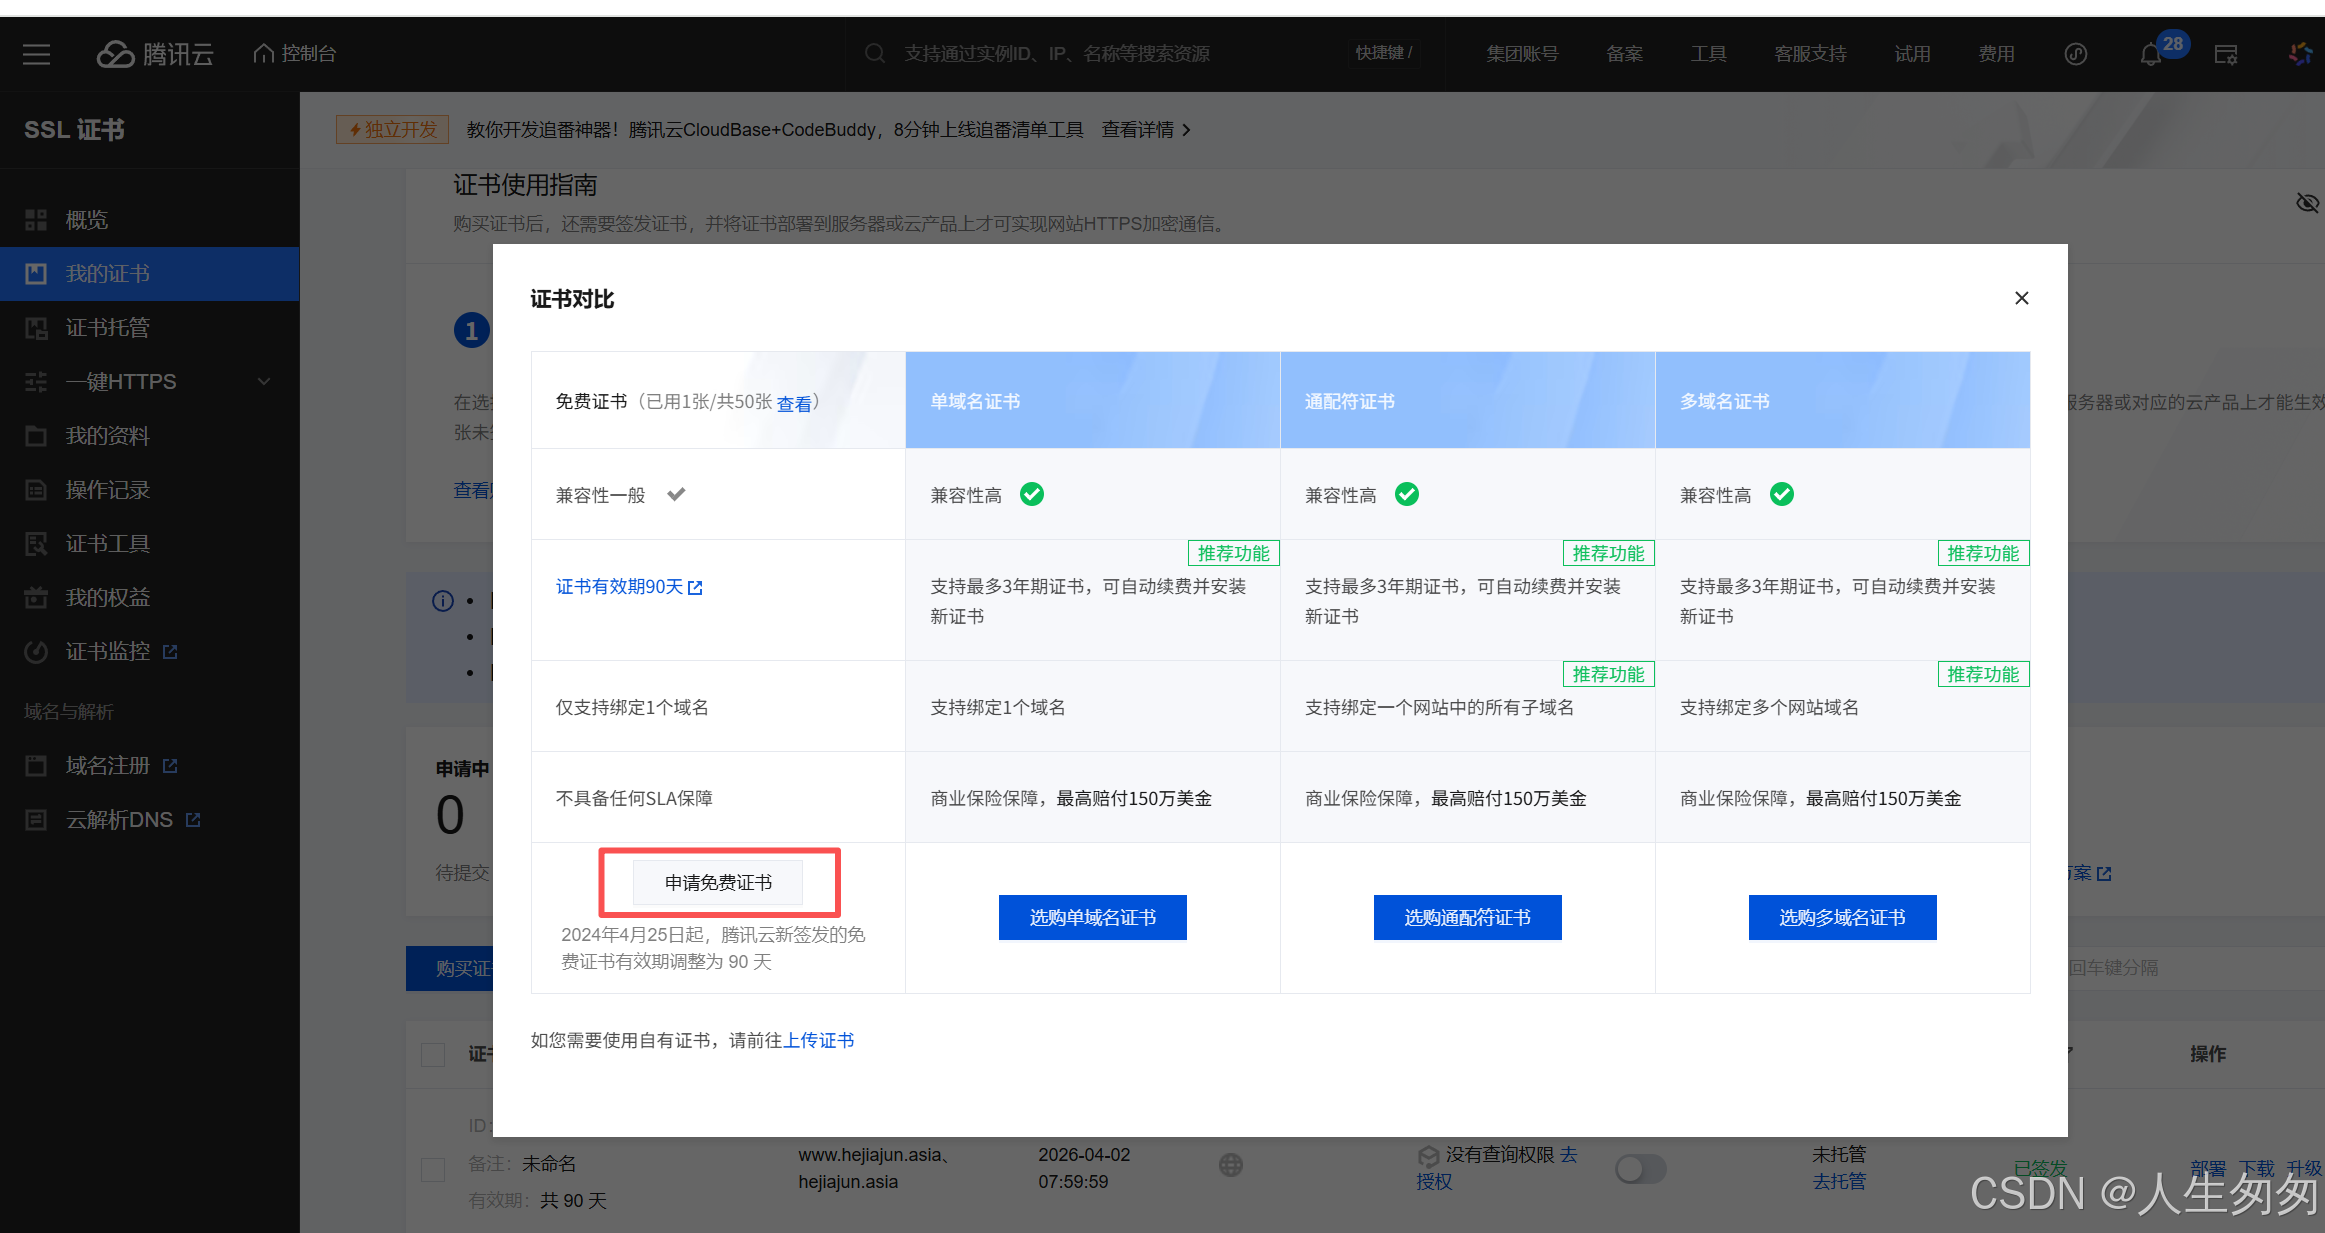Select 证书托管 in the sidebar
Viewport: 2325px width, 1233px height.
tap(108, 328)
